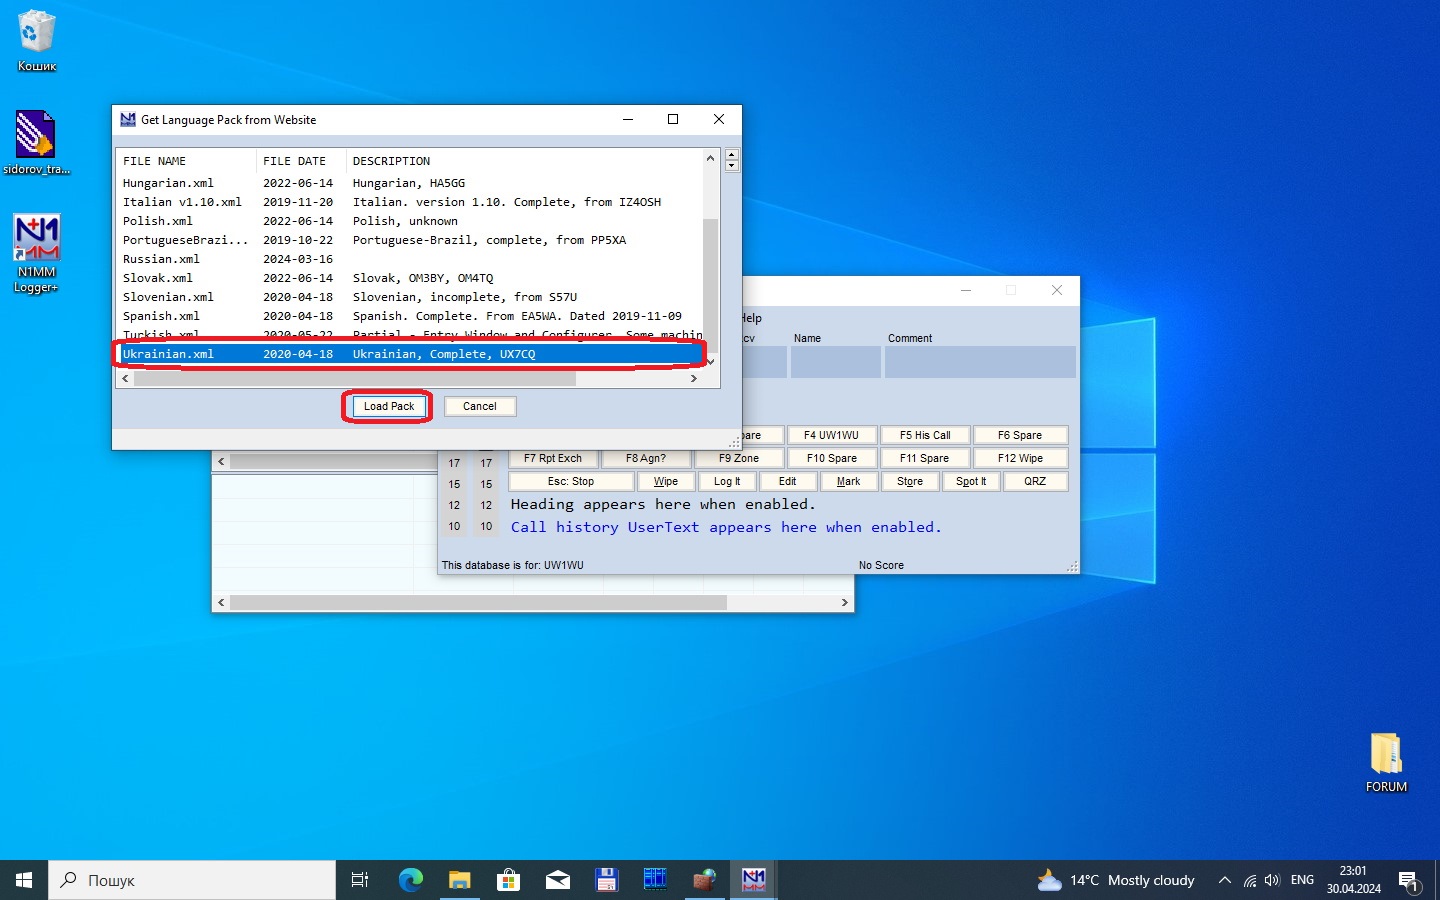Viewport: 1440px width, 900px height.
Task: Open the floppy disk app on taskbar
Action: tap(606, 880)
